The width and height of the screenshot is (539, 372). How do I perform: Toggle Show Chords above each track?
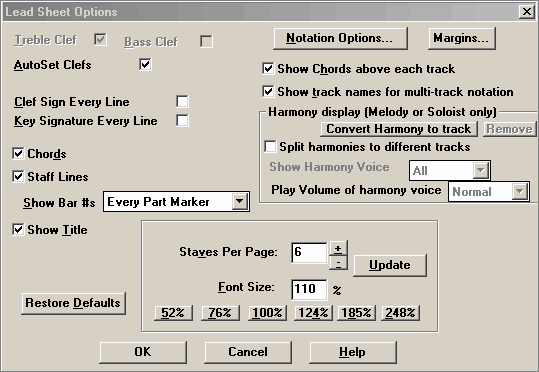click(268, 69)
